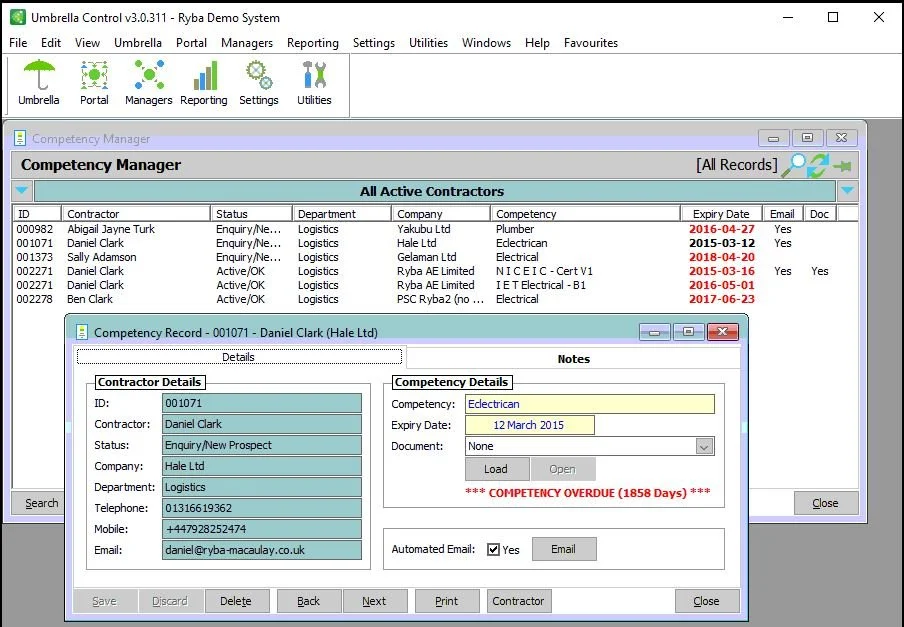The height and width of the screenshot is (627, 904).
Task: Expand the Document dropdown showing None
Action: click(x=704, y=446)
